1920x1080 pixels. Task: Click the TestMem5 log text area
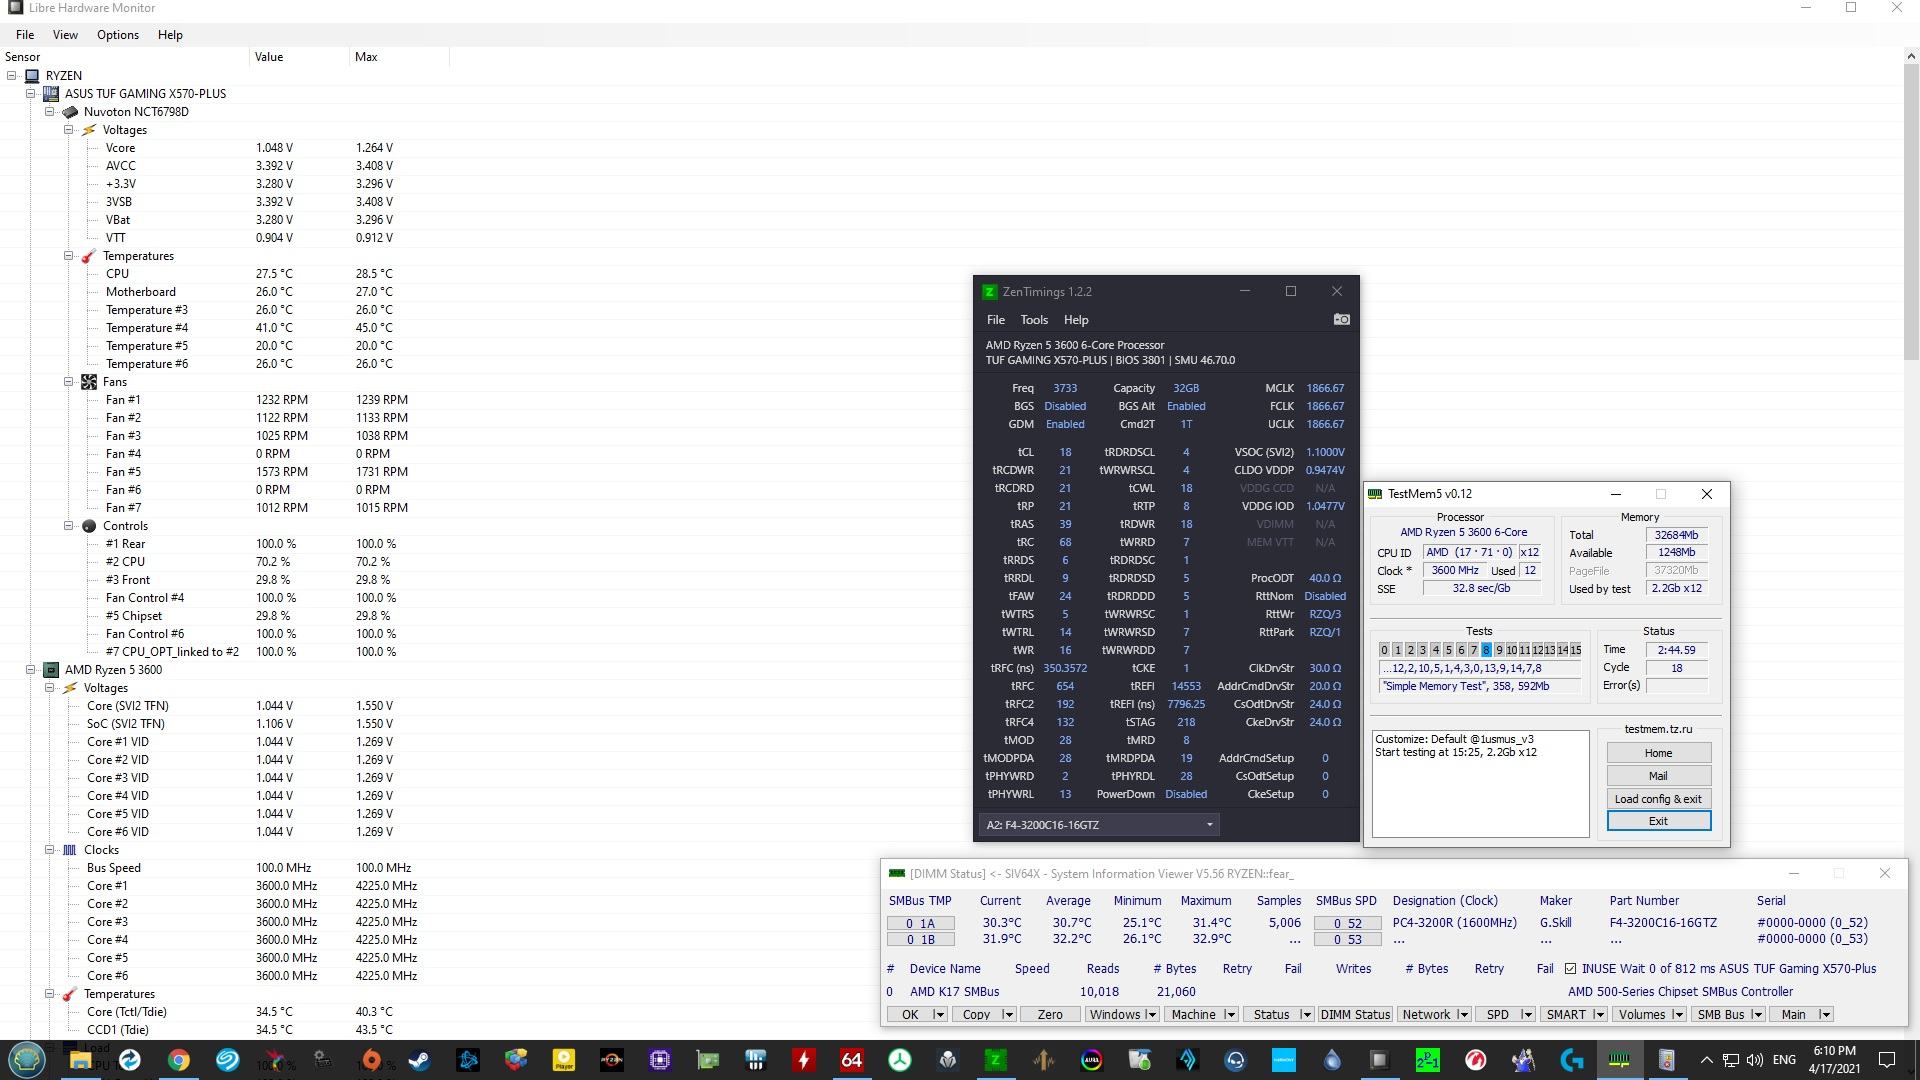click(1480, 784)
